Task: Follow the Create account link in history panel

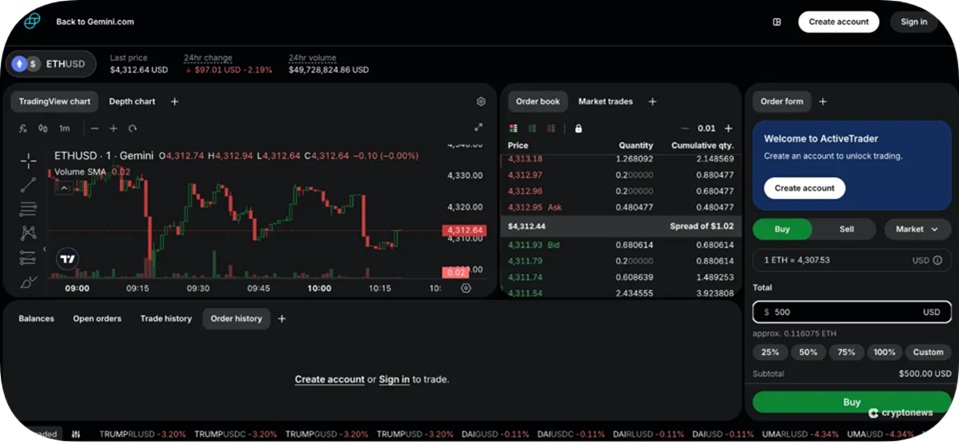Action: point(330,379)
